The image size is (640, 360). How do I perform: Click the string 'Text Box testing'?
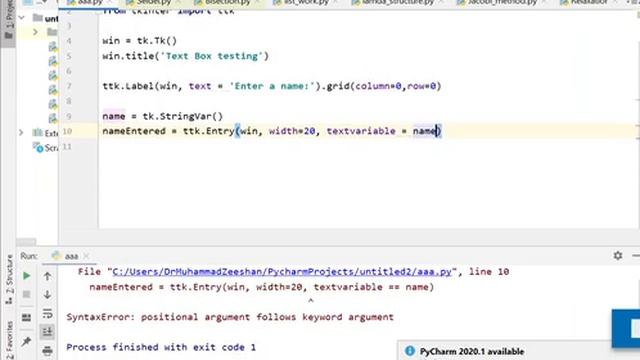(x=212, y=56)
